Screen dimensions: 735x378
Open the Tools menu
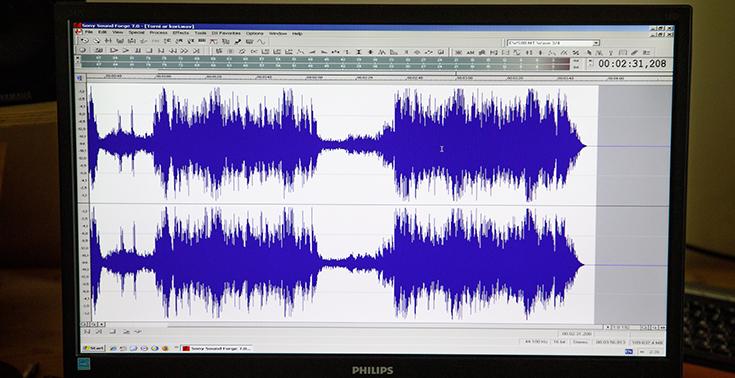click(x=200, y=33)
